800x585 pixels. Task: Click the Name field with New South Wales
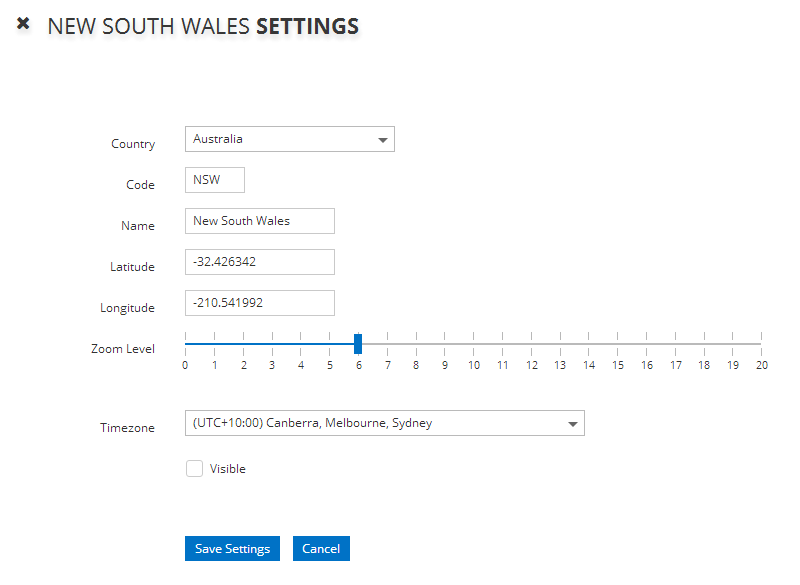(x=260, y=221)
